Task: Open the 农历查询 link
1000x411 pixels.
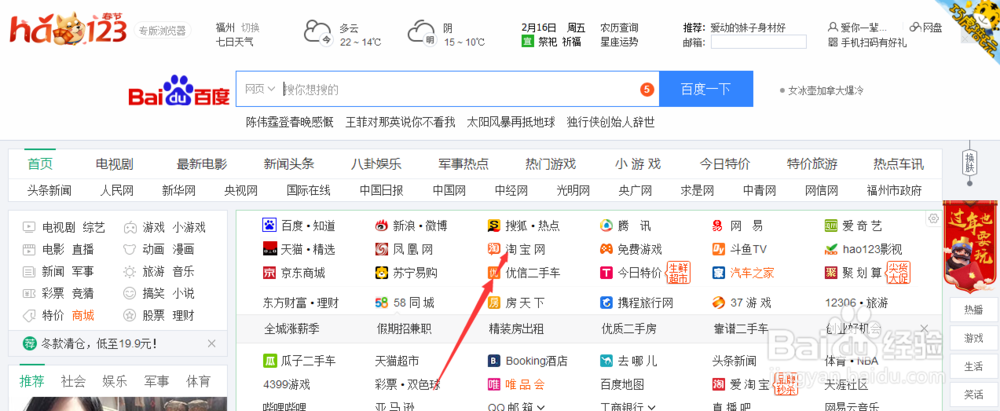Action: tap(619, 27)
